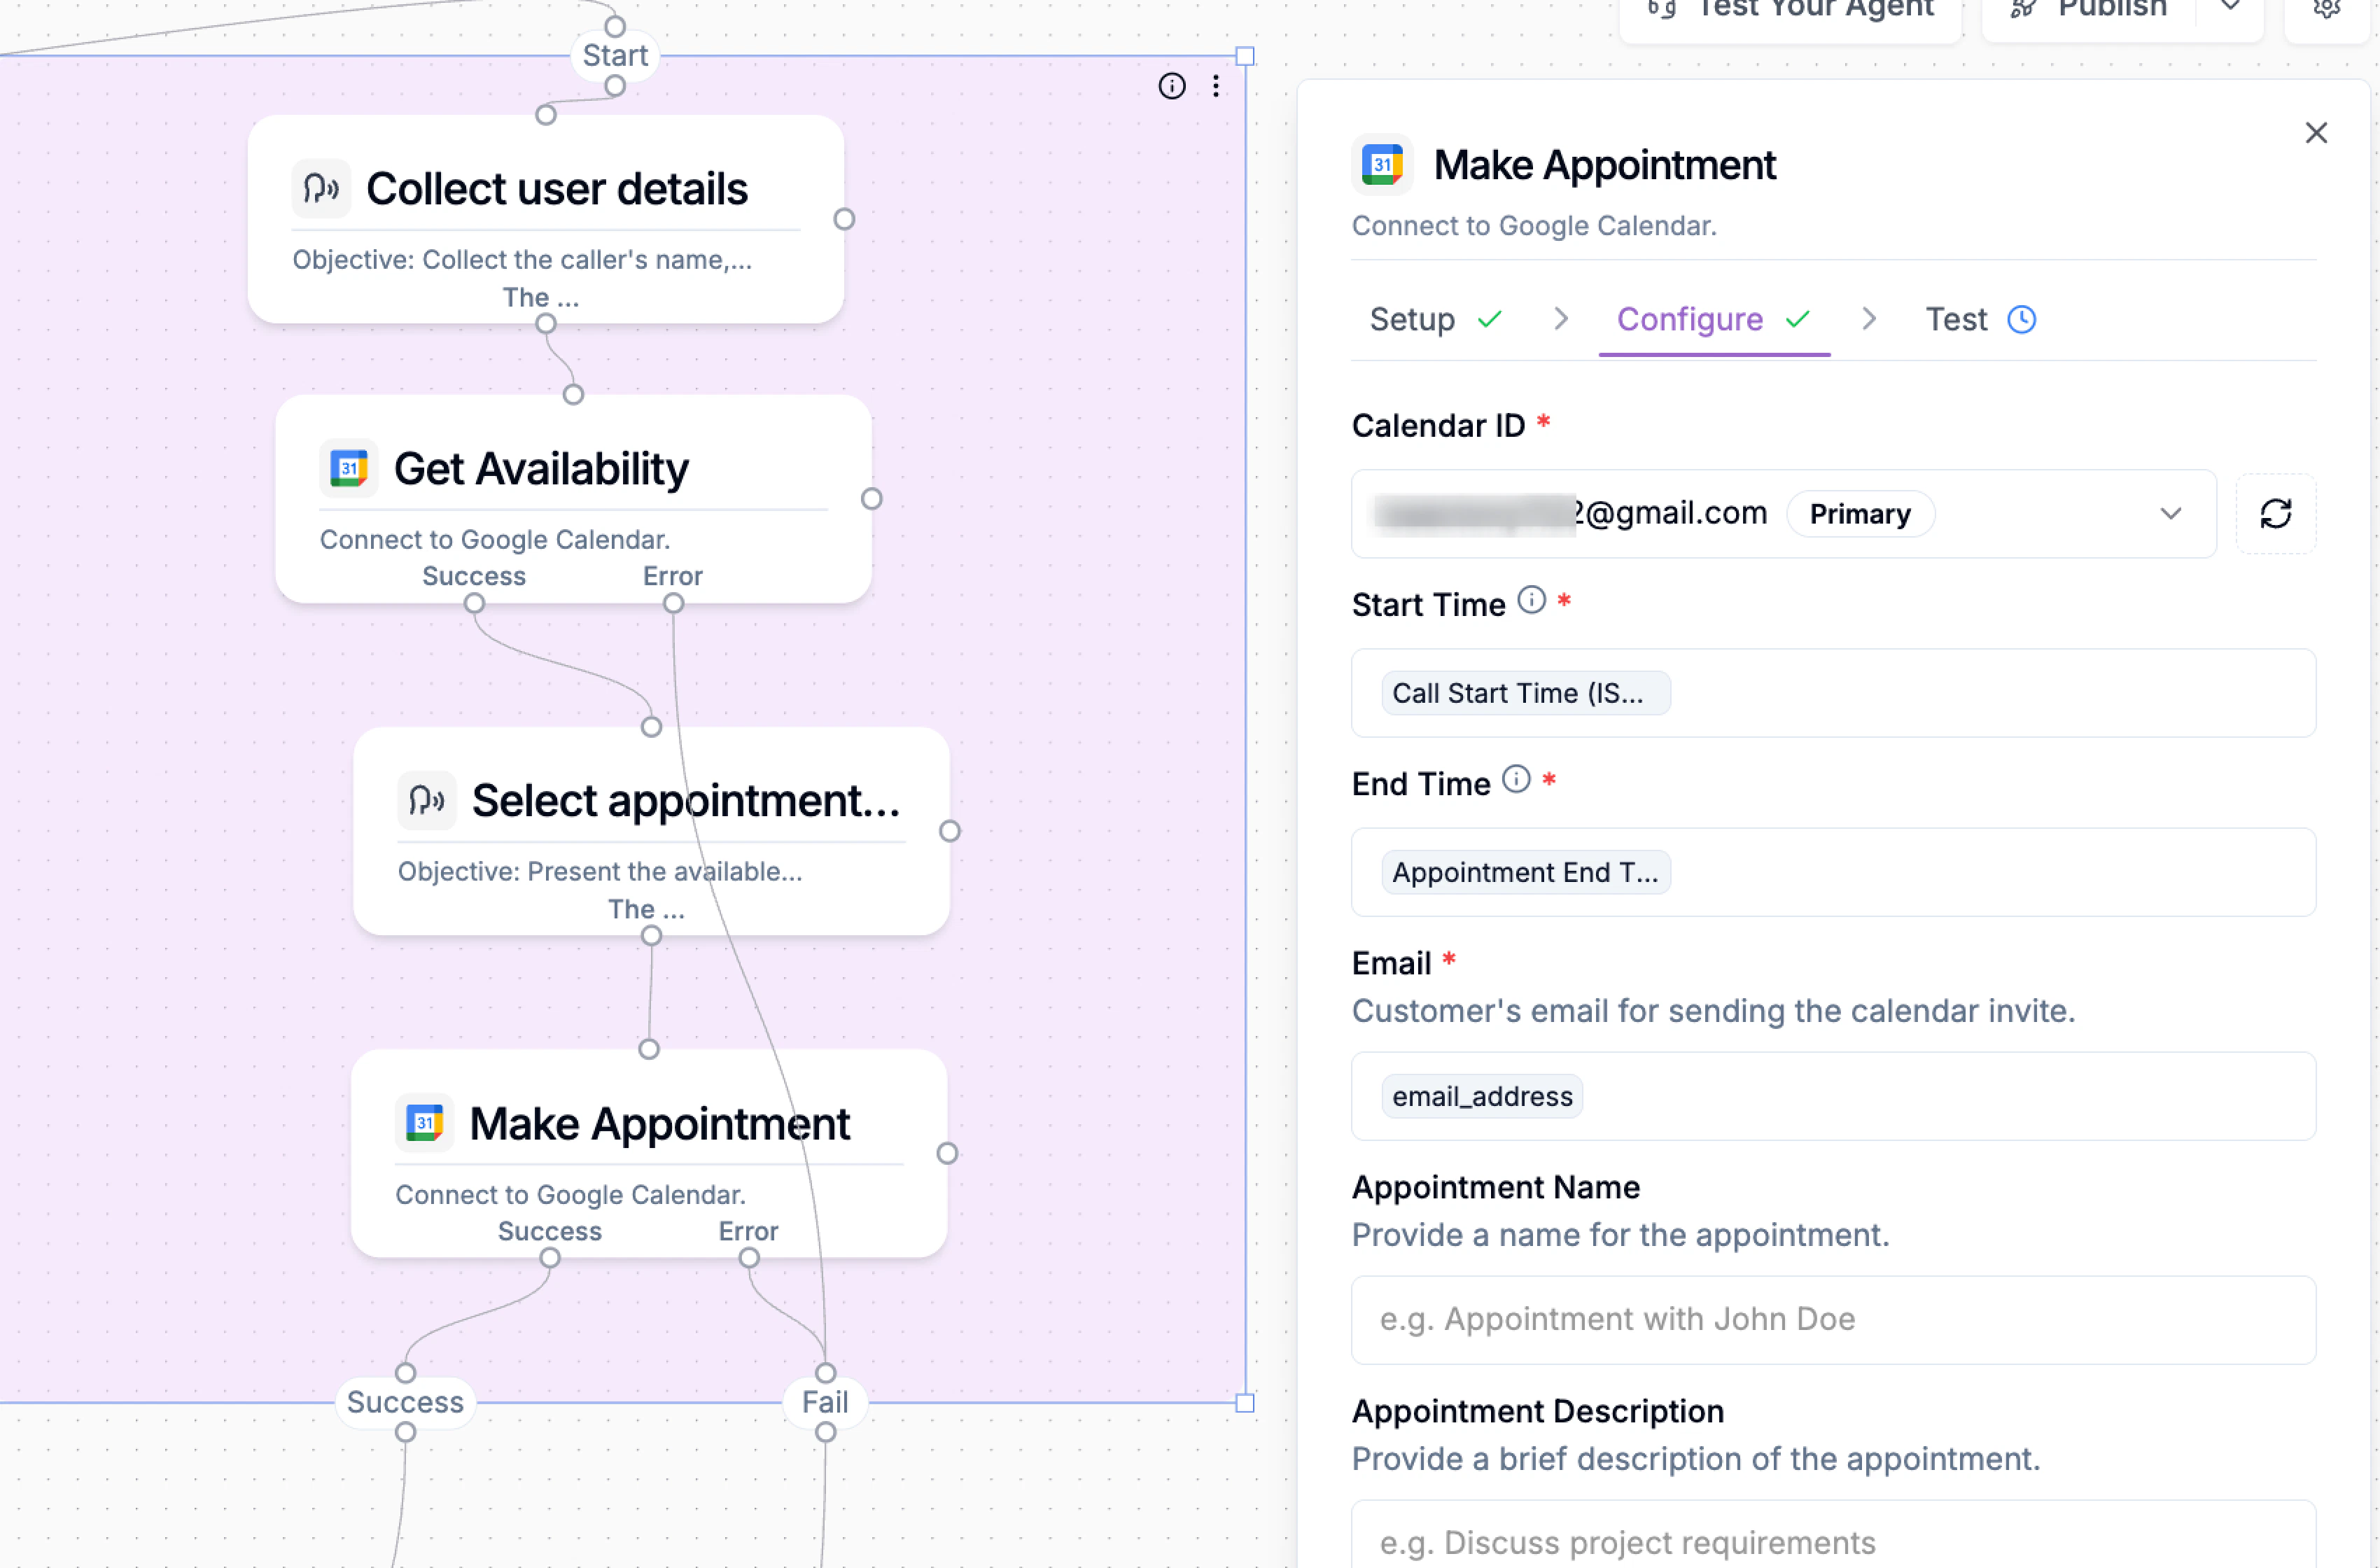Click Google Calendar icon on Get Availability node
2380x1568 pixels.
coord(348,468)
